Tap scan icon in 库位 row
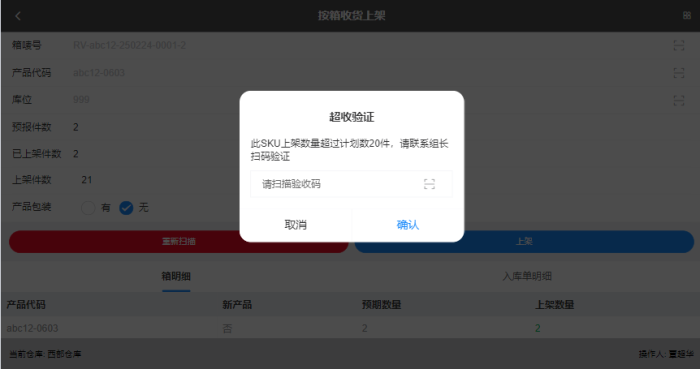The width and height of the screenshot is (700, 369). pos(679,100)
